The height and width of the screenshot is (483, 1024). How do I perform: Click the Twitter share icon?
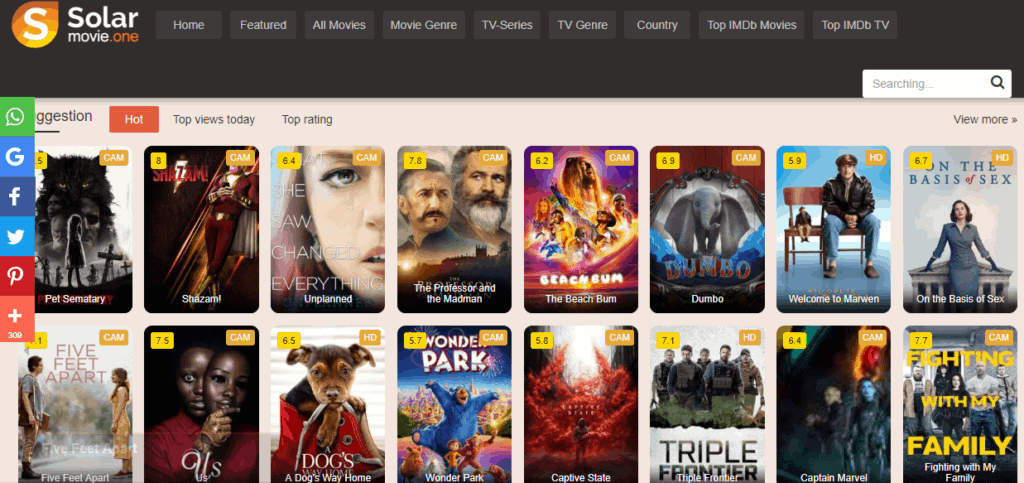pos(16,237)
